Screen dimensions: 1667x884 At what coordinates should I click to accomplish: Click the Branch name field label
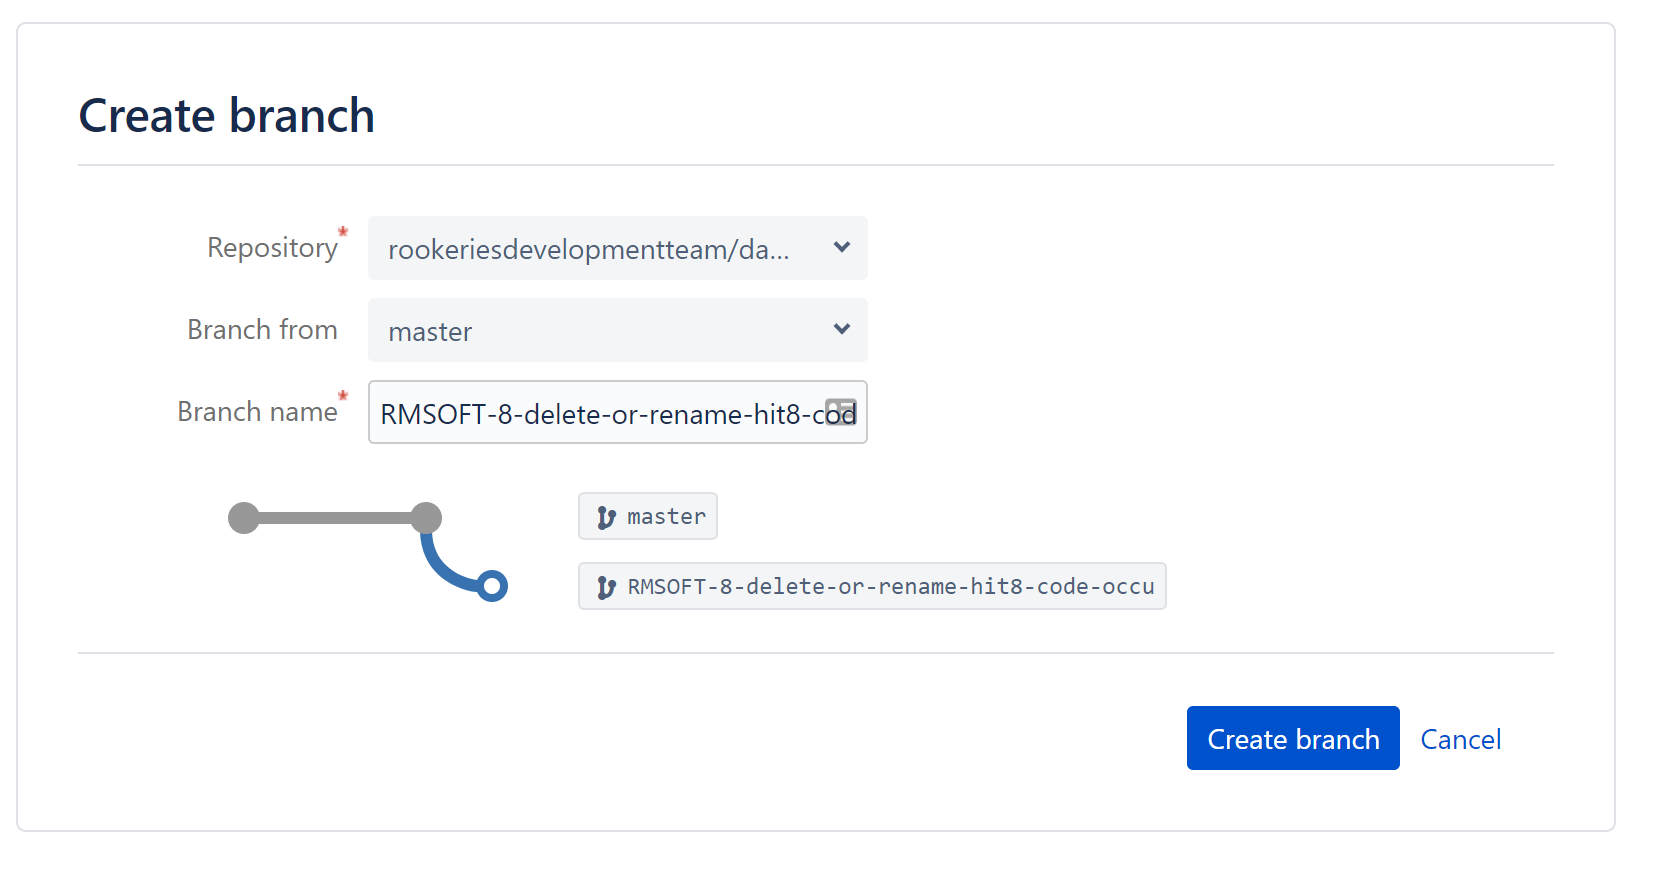tap(257, 411)
